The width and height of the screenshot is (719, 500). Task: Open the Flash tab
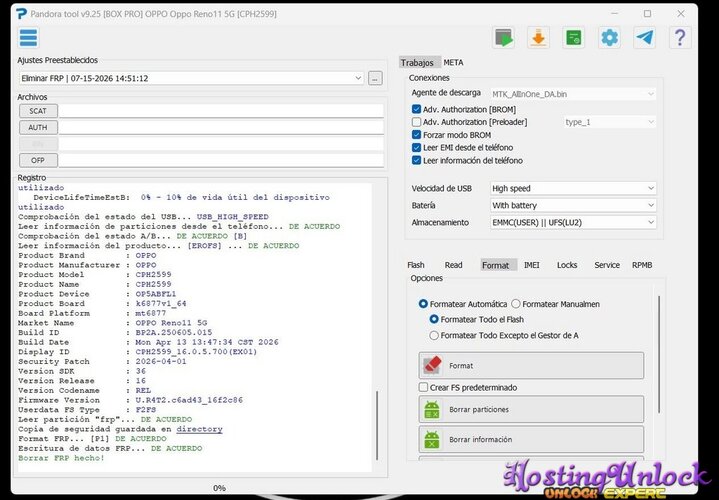click(x=416, y=265)
